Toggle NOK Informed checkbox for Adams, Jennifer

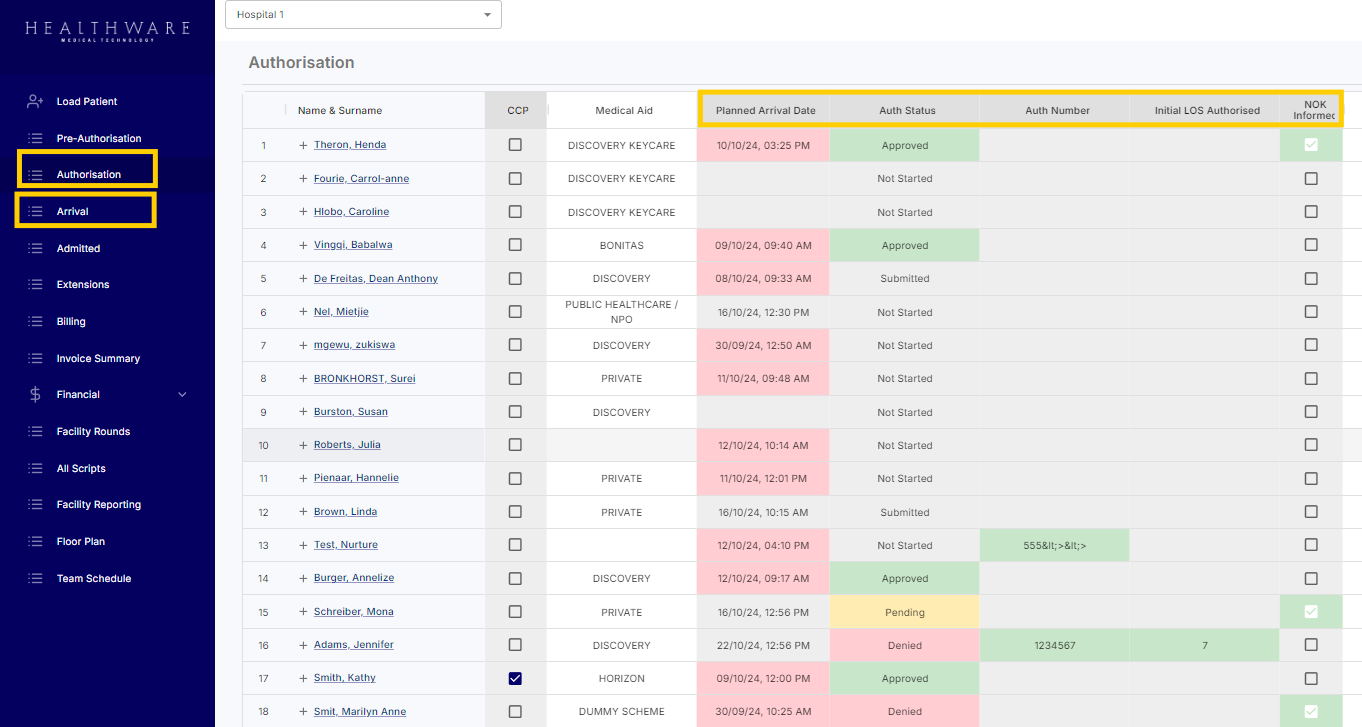[1311, 645]
